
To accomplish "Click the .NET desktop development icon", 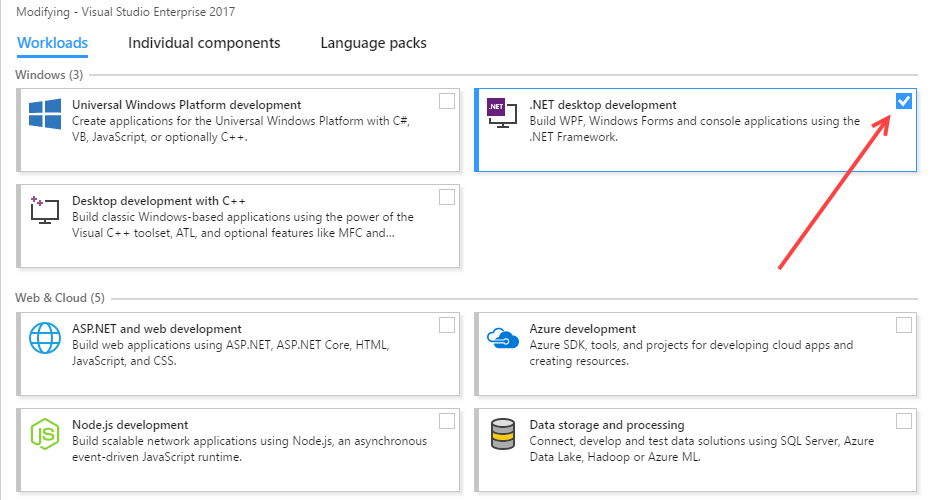I will pos(502,113).
